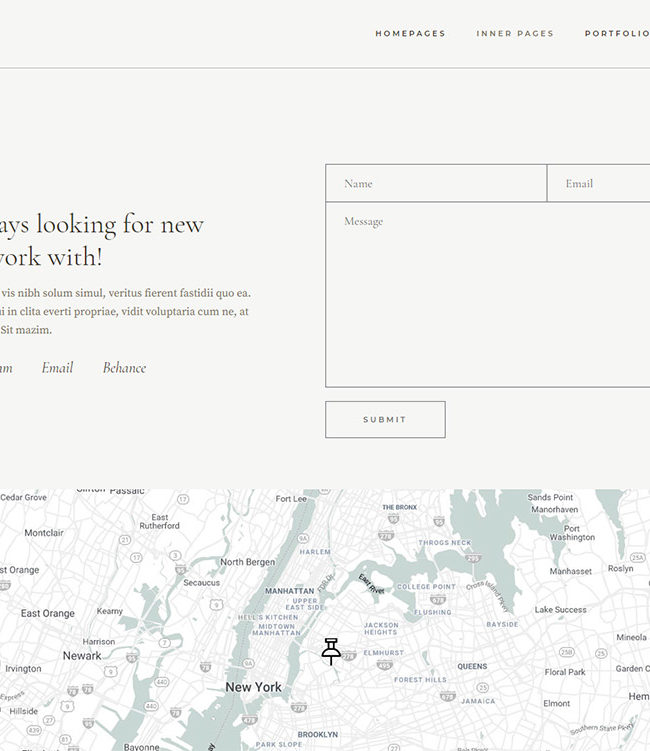Viewport: 650px width, 751px height.
Task: Click the pushpin marker on the map
Action: 331,651
